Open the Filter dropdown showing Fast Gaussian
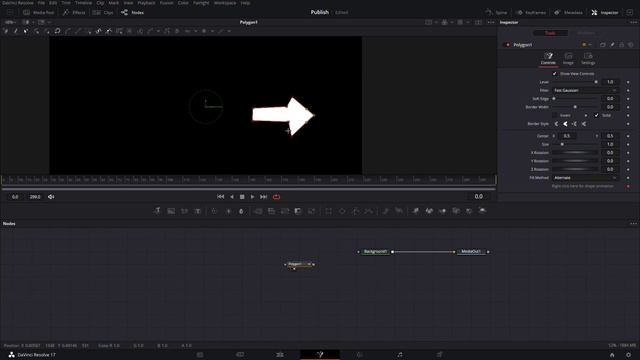 [585, 90]
